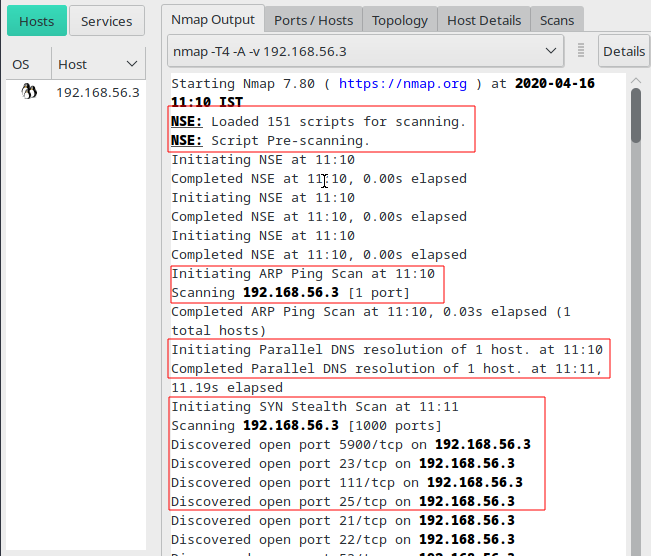Click the 'open port 23/tcp' line
The width and height of the screenshot is (651, 556).
(343, 463)
